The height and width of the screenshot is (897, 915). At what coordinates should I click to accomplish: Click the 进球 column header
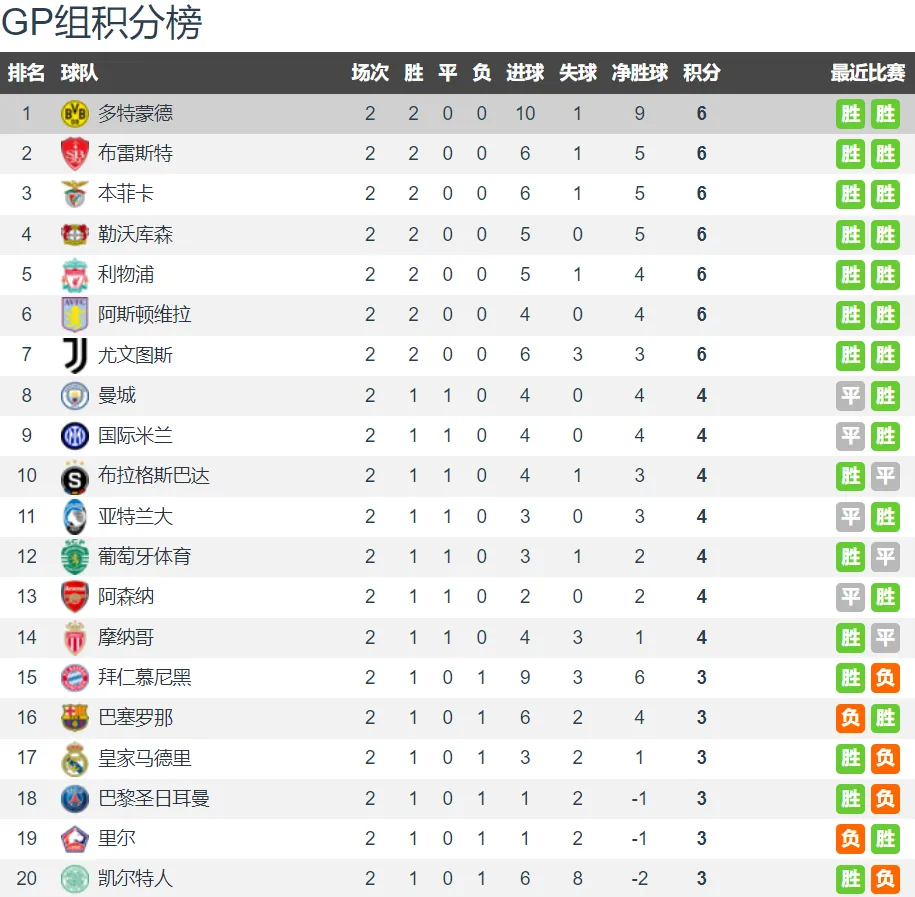point(525,73)
